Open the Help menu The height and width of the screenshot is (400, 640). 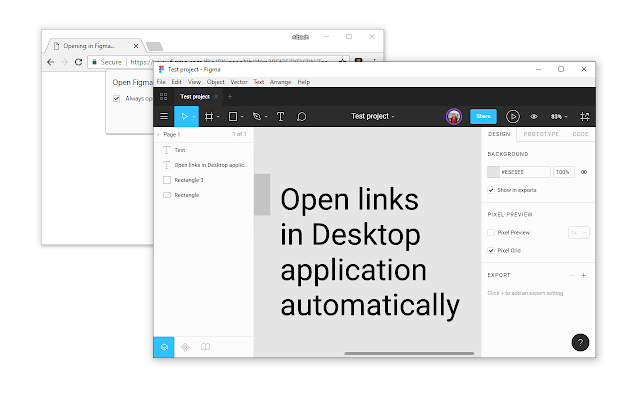click(x=304, y=82)
